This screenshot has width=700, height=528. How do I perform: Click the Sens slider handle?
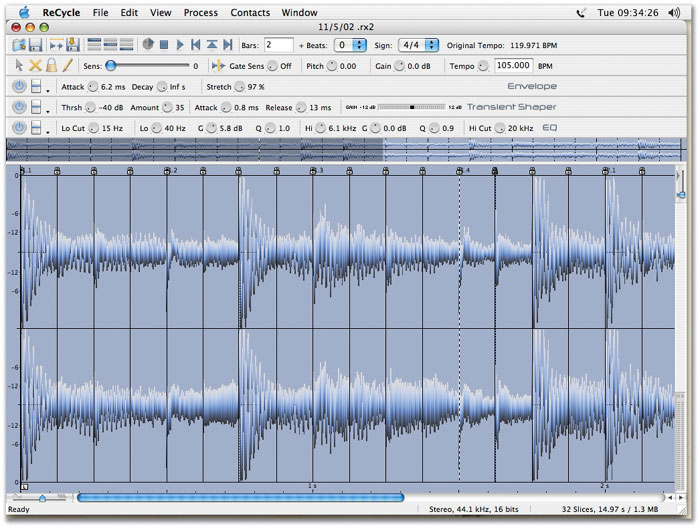(110, 66)
